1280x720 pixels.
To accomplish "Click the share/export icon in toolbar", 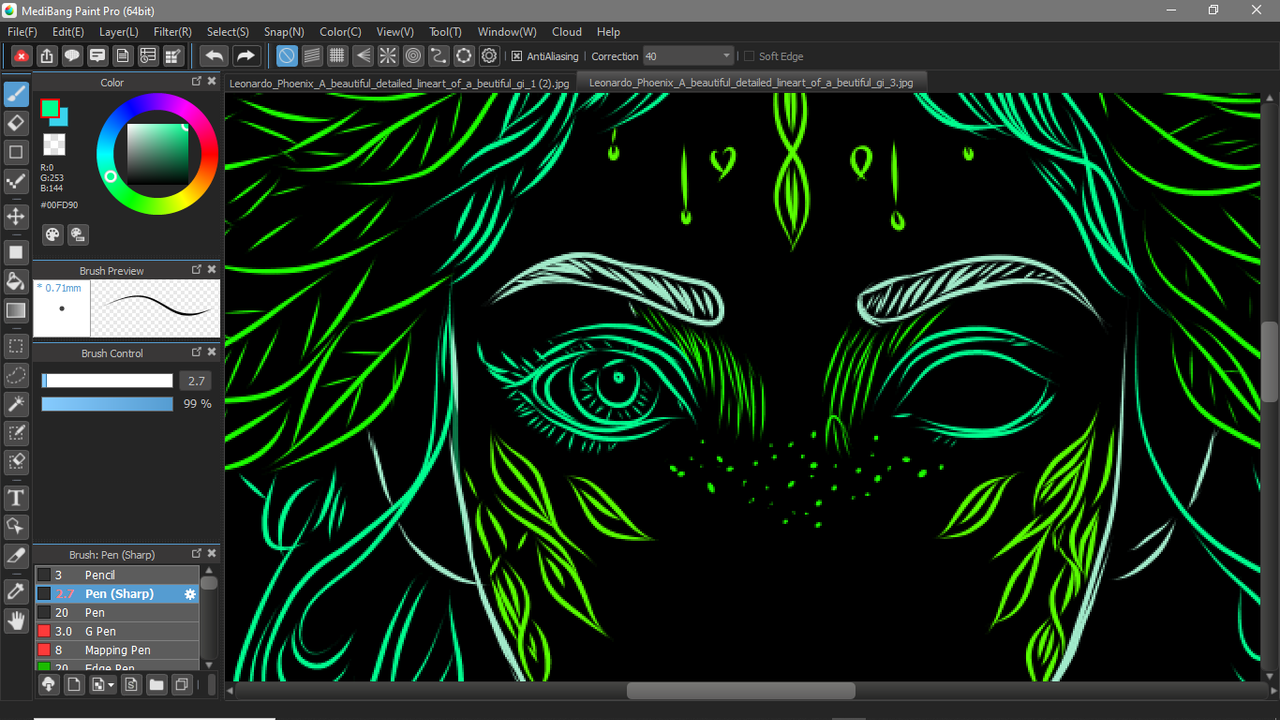I will [47, 56].
